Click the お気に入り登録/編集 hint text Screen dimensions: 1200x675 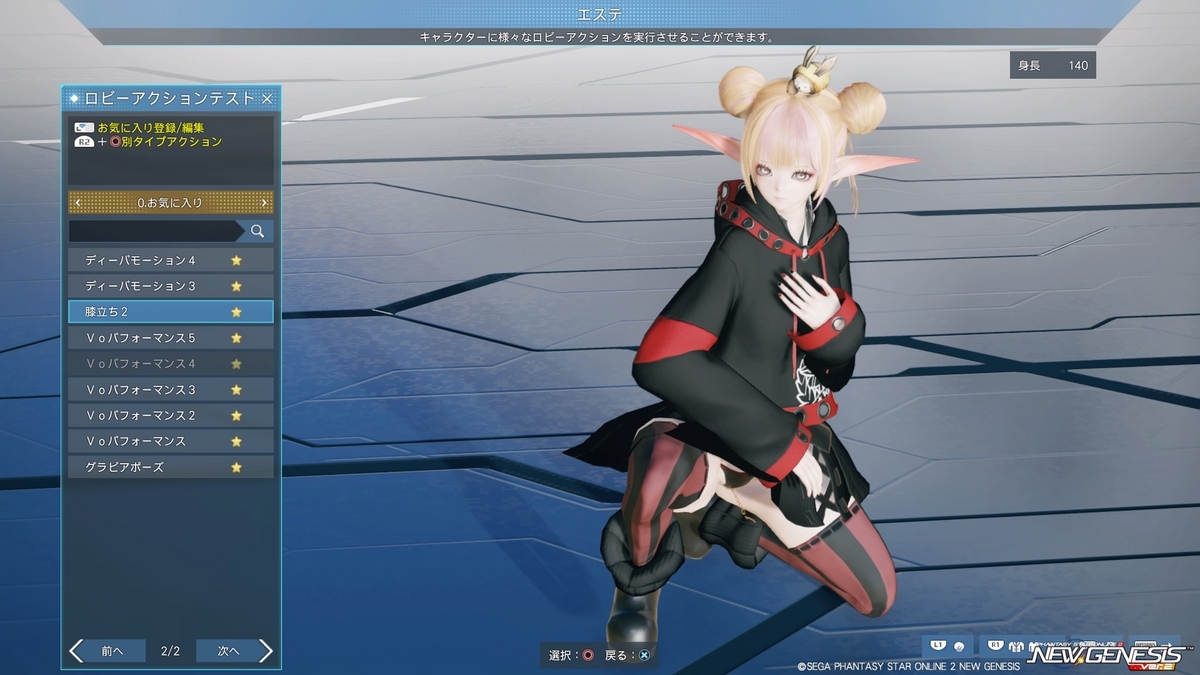point(150,128)
